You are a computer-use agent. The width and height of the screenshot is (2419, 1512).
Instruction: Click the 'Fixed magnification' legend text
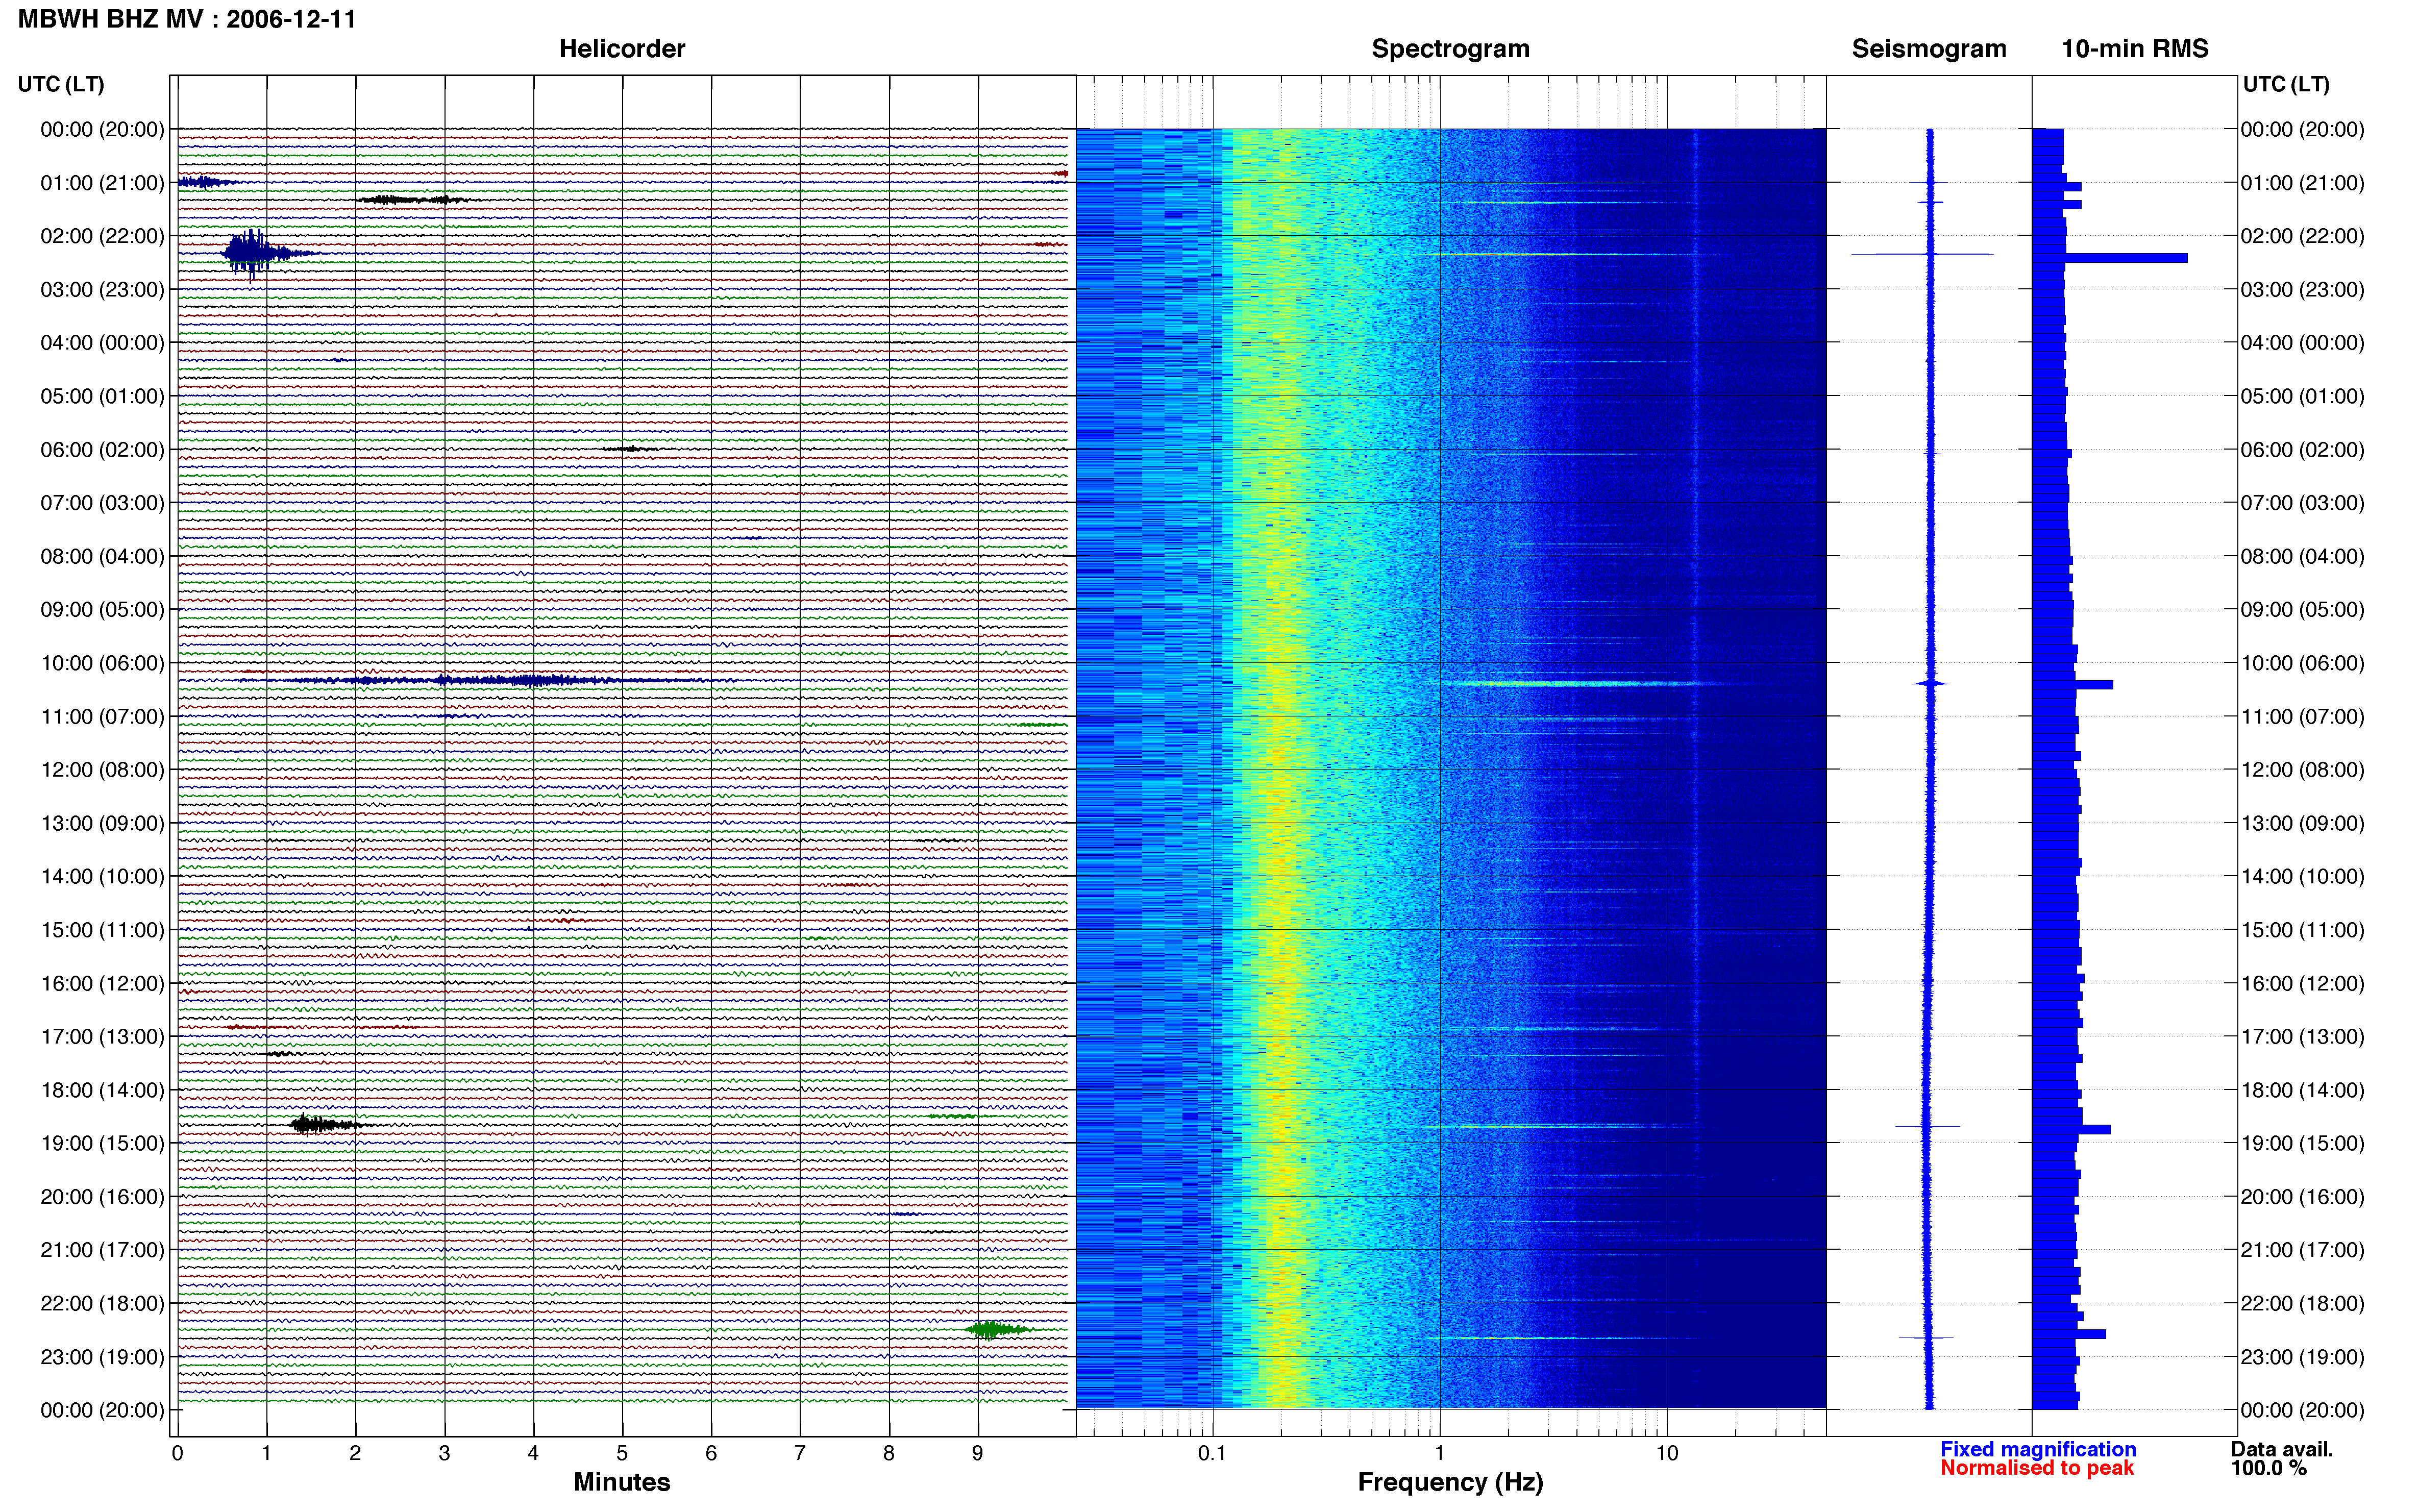click(2038, 1449)
